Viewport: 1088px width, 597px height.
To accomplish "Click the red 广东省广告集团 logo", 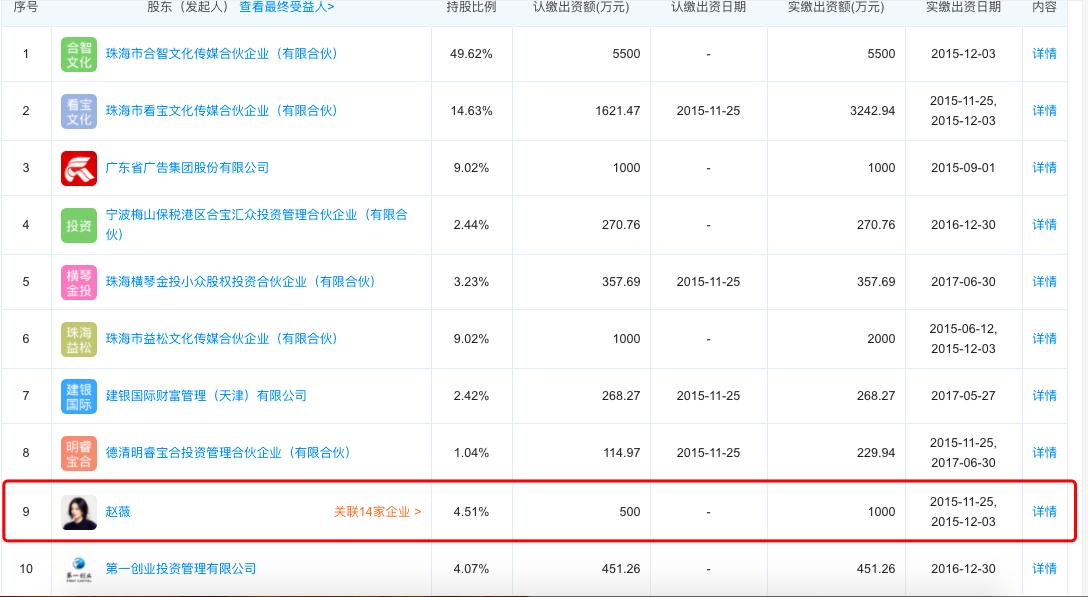I will point(78,168).
